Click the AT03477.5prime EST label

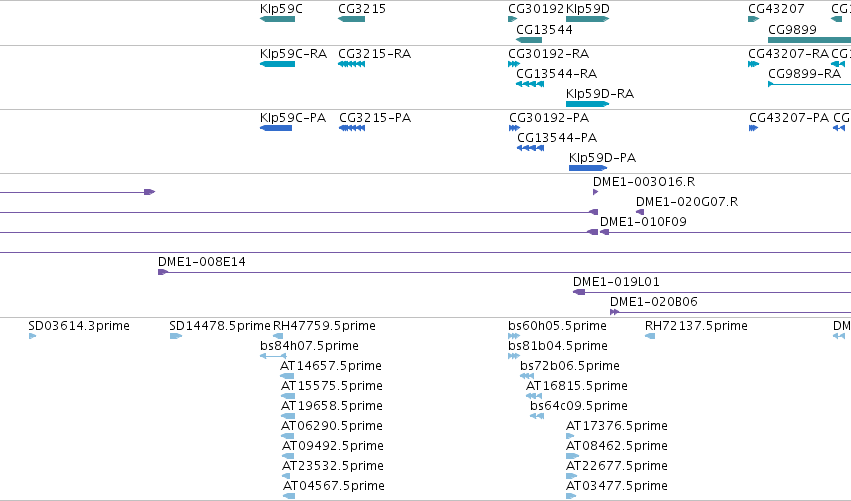(617, 486)
